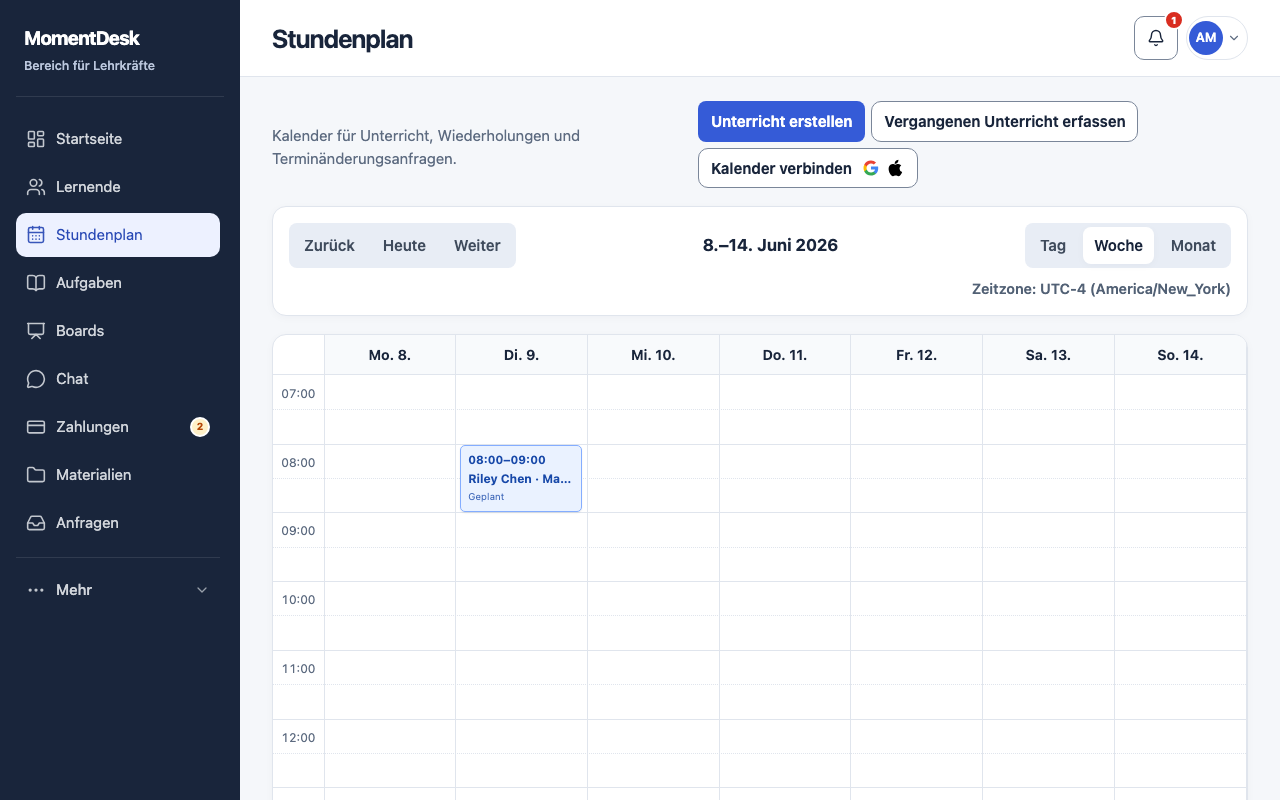Click the Anfragen inbox icon
Image resolution: width=1280 pixels, height=800 pixels.
[36, 523]
